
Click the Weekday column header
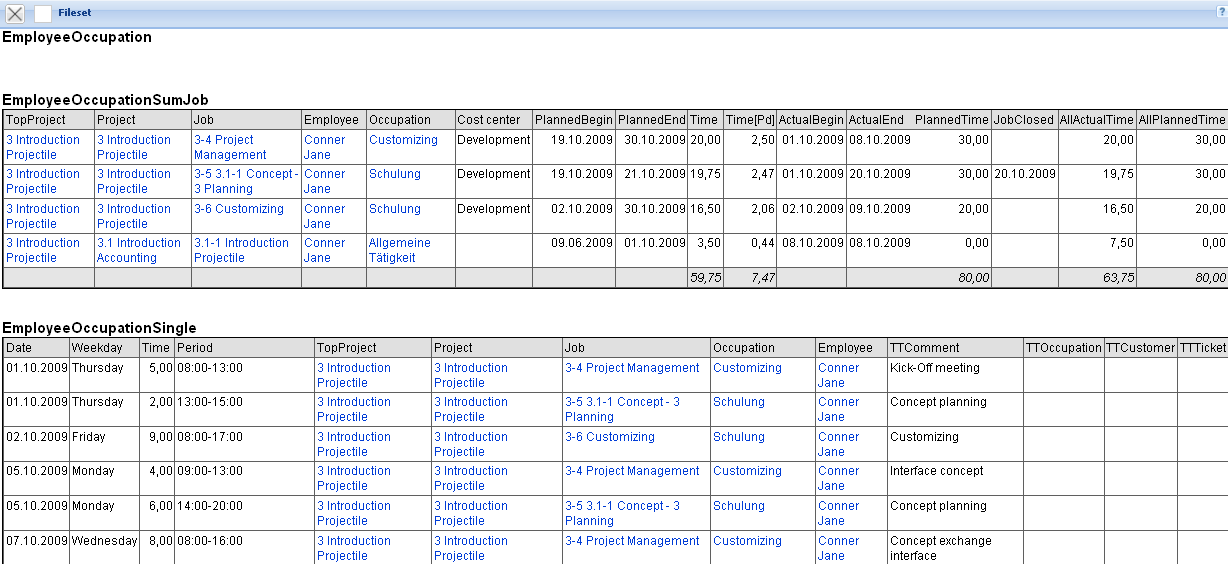96,348
